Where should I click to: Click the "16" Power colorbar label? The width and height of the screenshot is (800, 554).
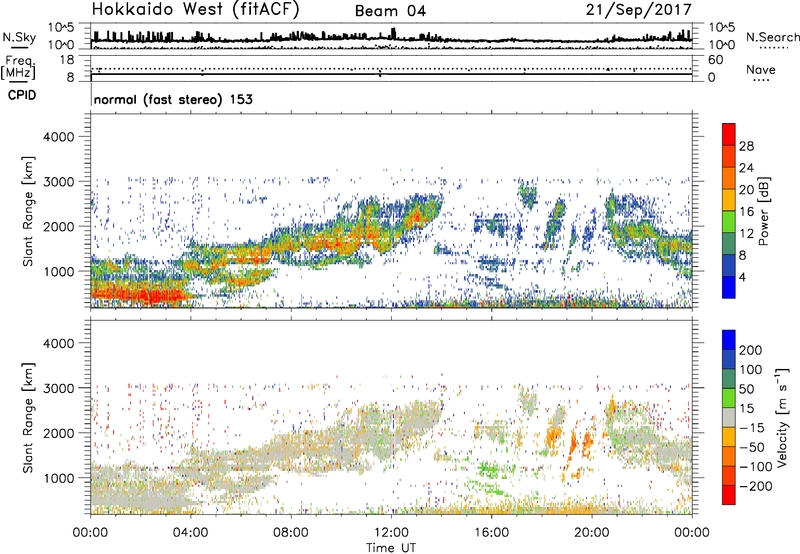[x=746, y=212]
